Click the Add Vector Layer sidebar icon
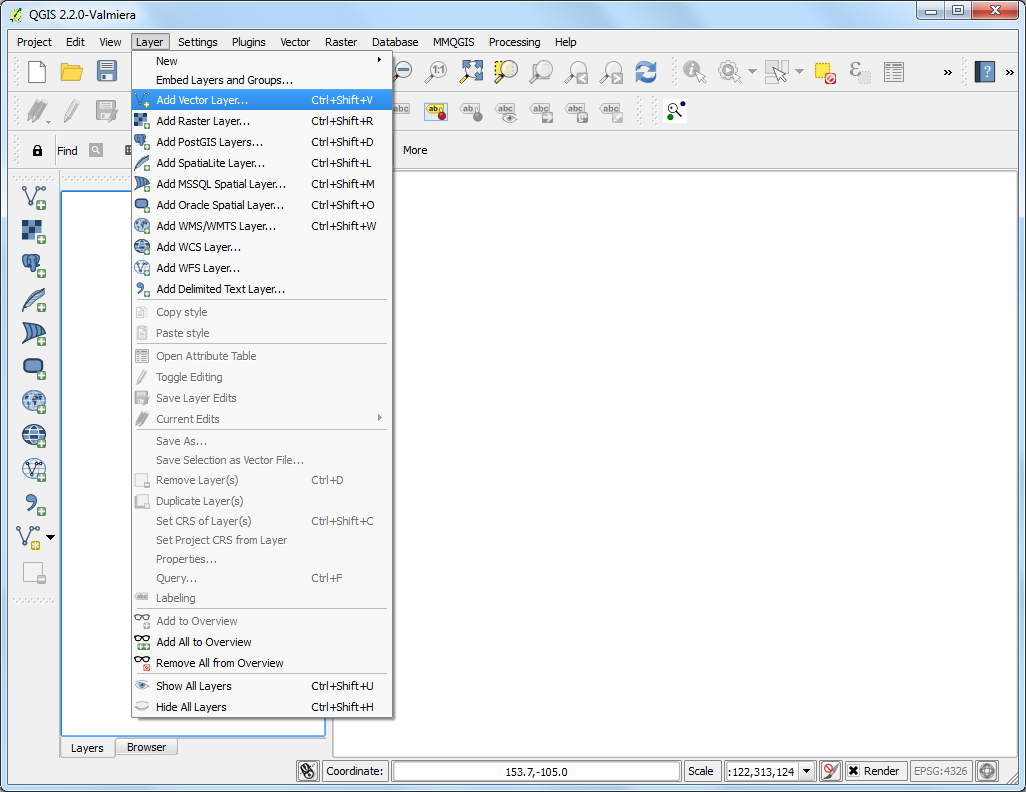The height and width of the screenshot is (792, 1026). click(x=33, y=197)
